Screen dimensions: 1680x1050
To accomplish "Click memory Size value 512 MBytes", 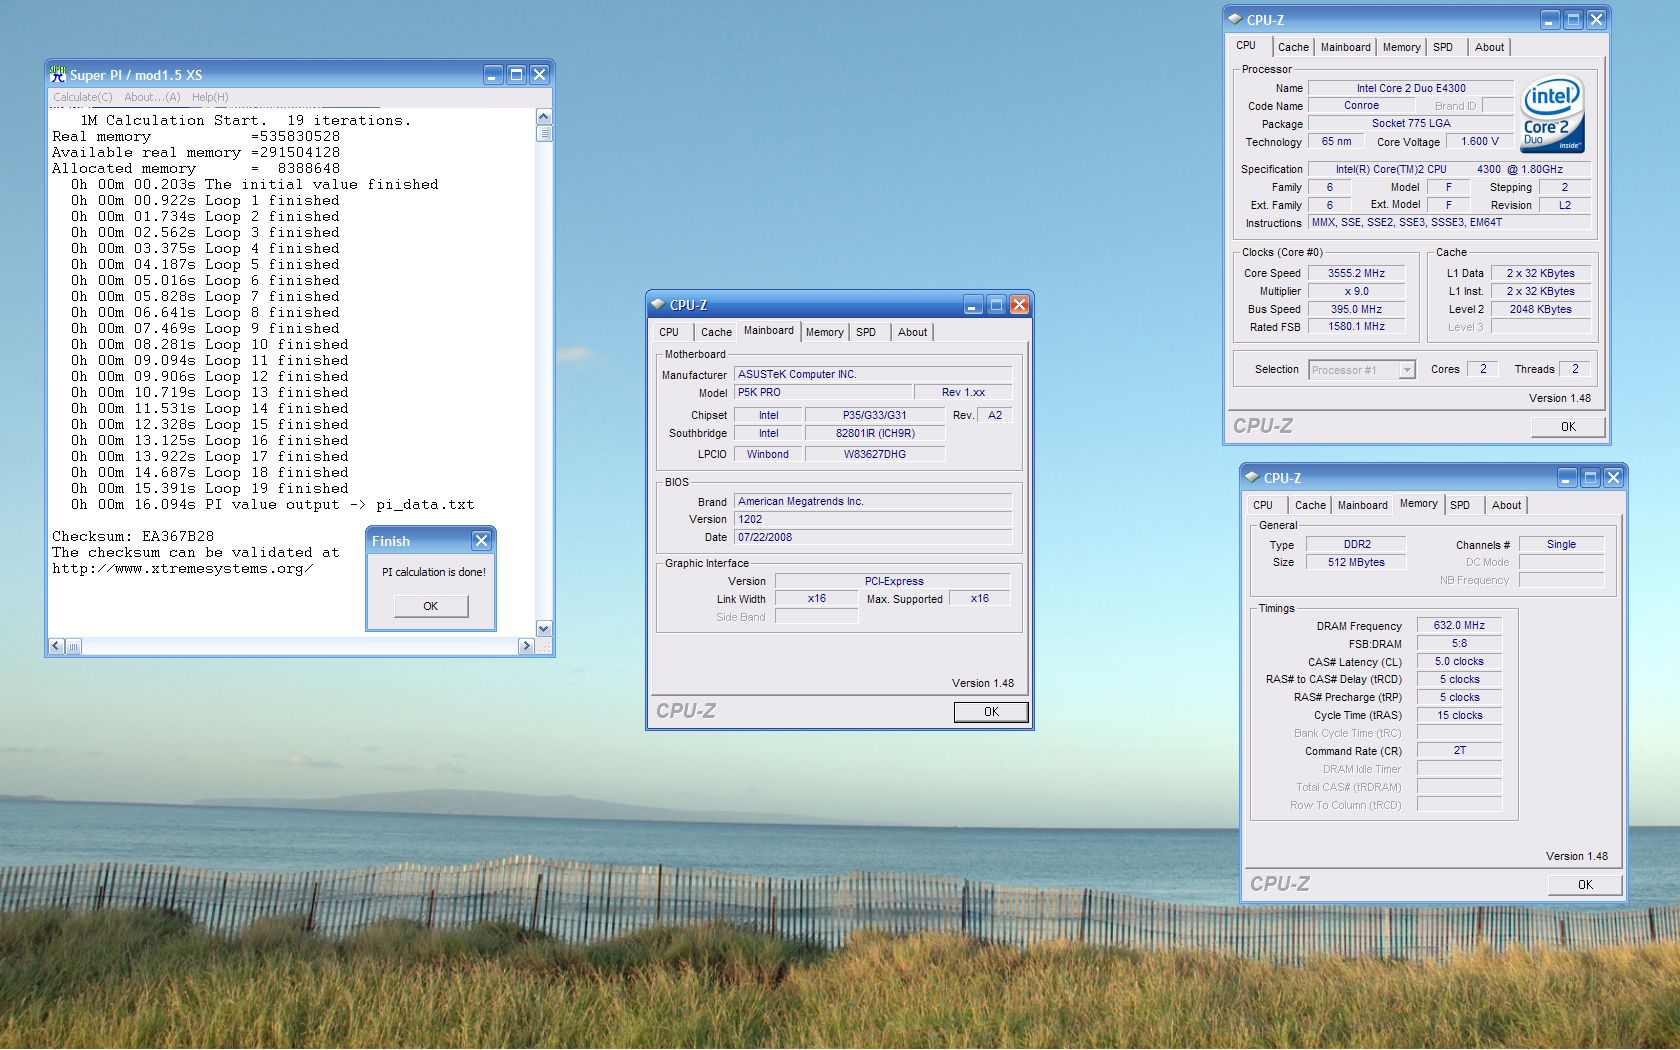I will click(x=1357, y=562).
